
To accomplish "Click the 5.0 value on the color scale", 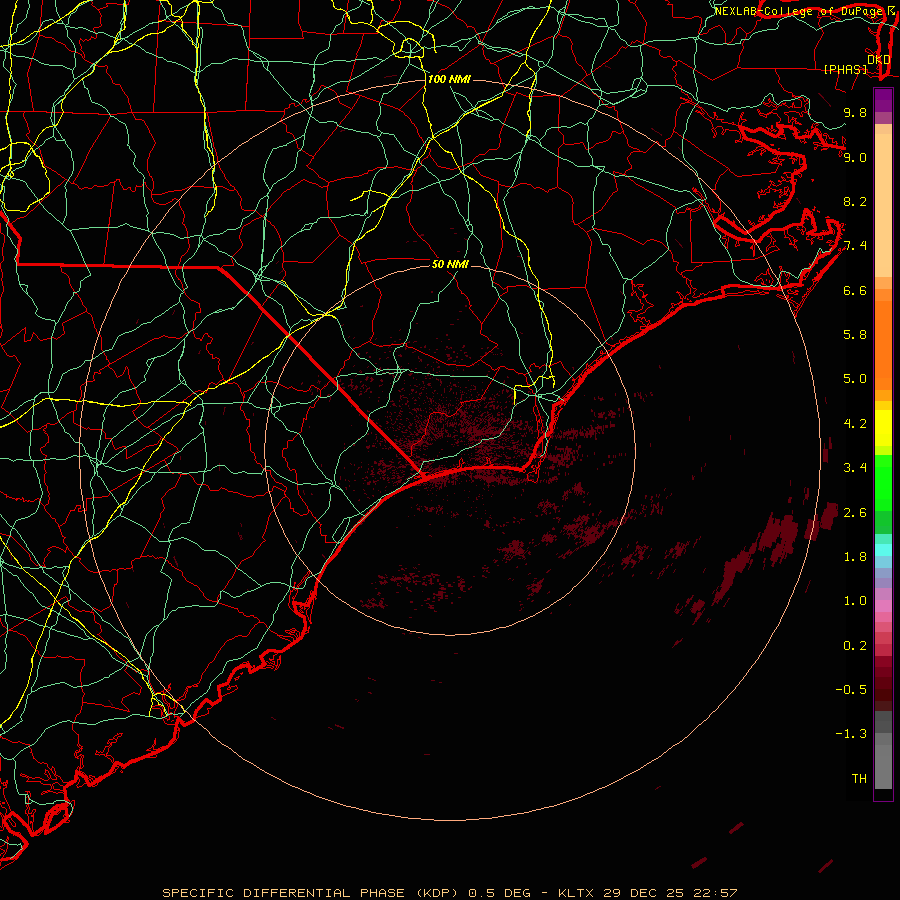I will click(x=855, y=379).
